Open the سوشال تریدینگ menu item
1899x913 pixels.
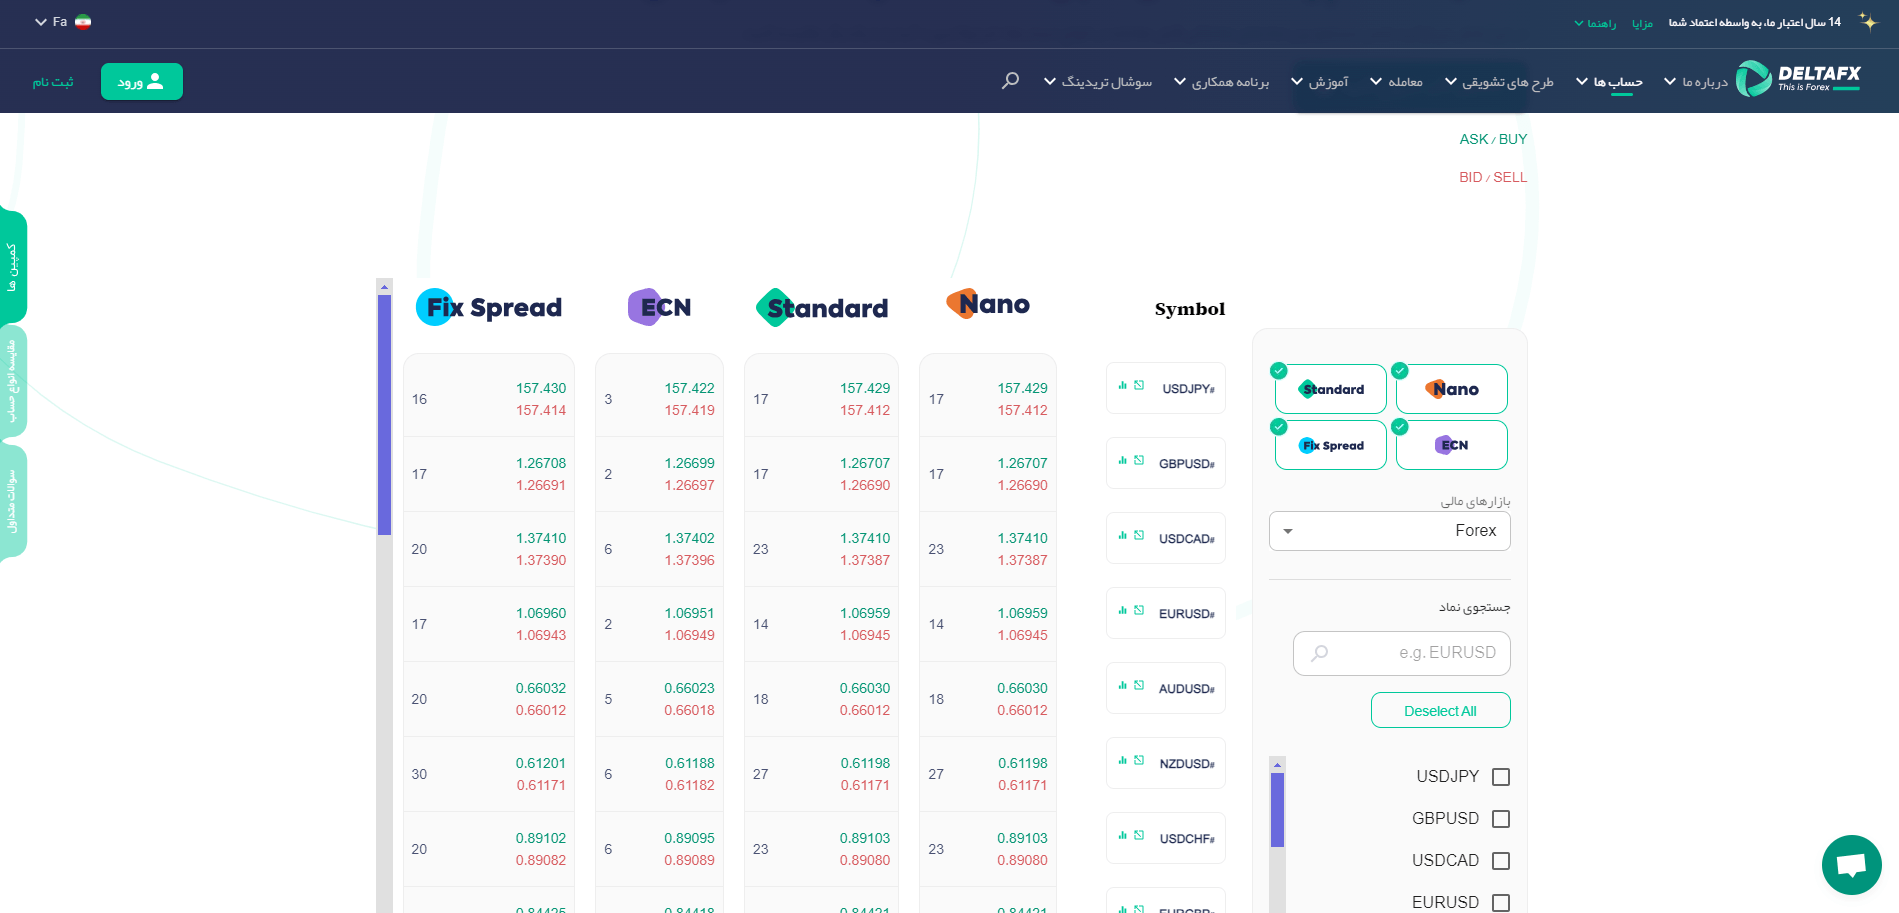1098,82
